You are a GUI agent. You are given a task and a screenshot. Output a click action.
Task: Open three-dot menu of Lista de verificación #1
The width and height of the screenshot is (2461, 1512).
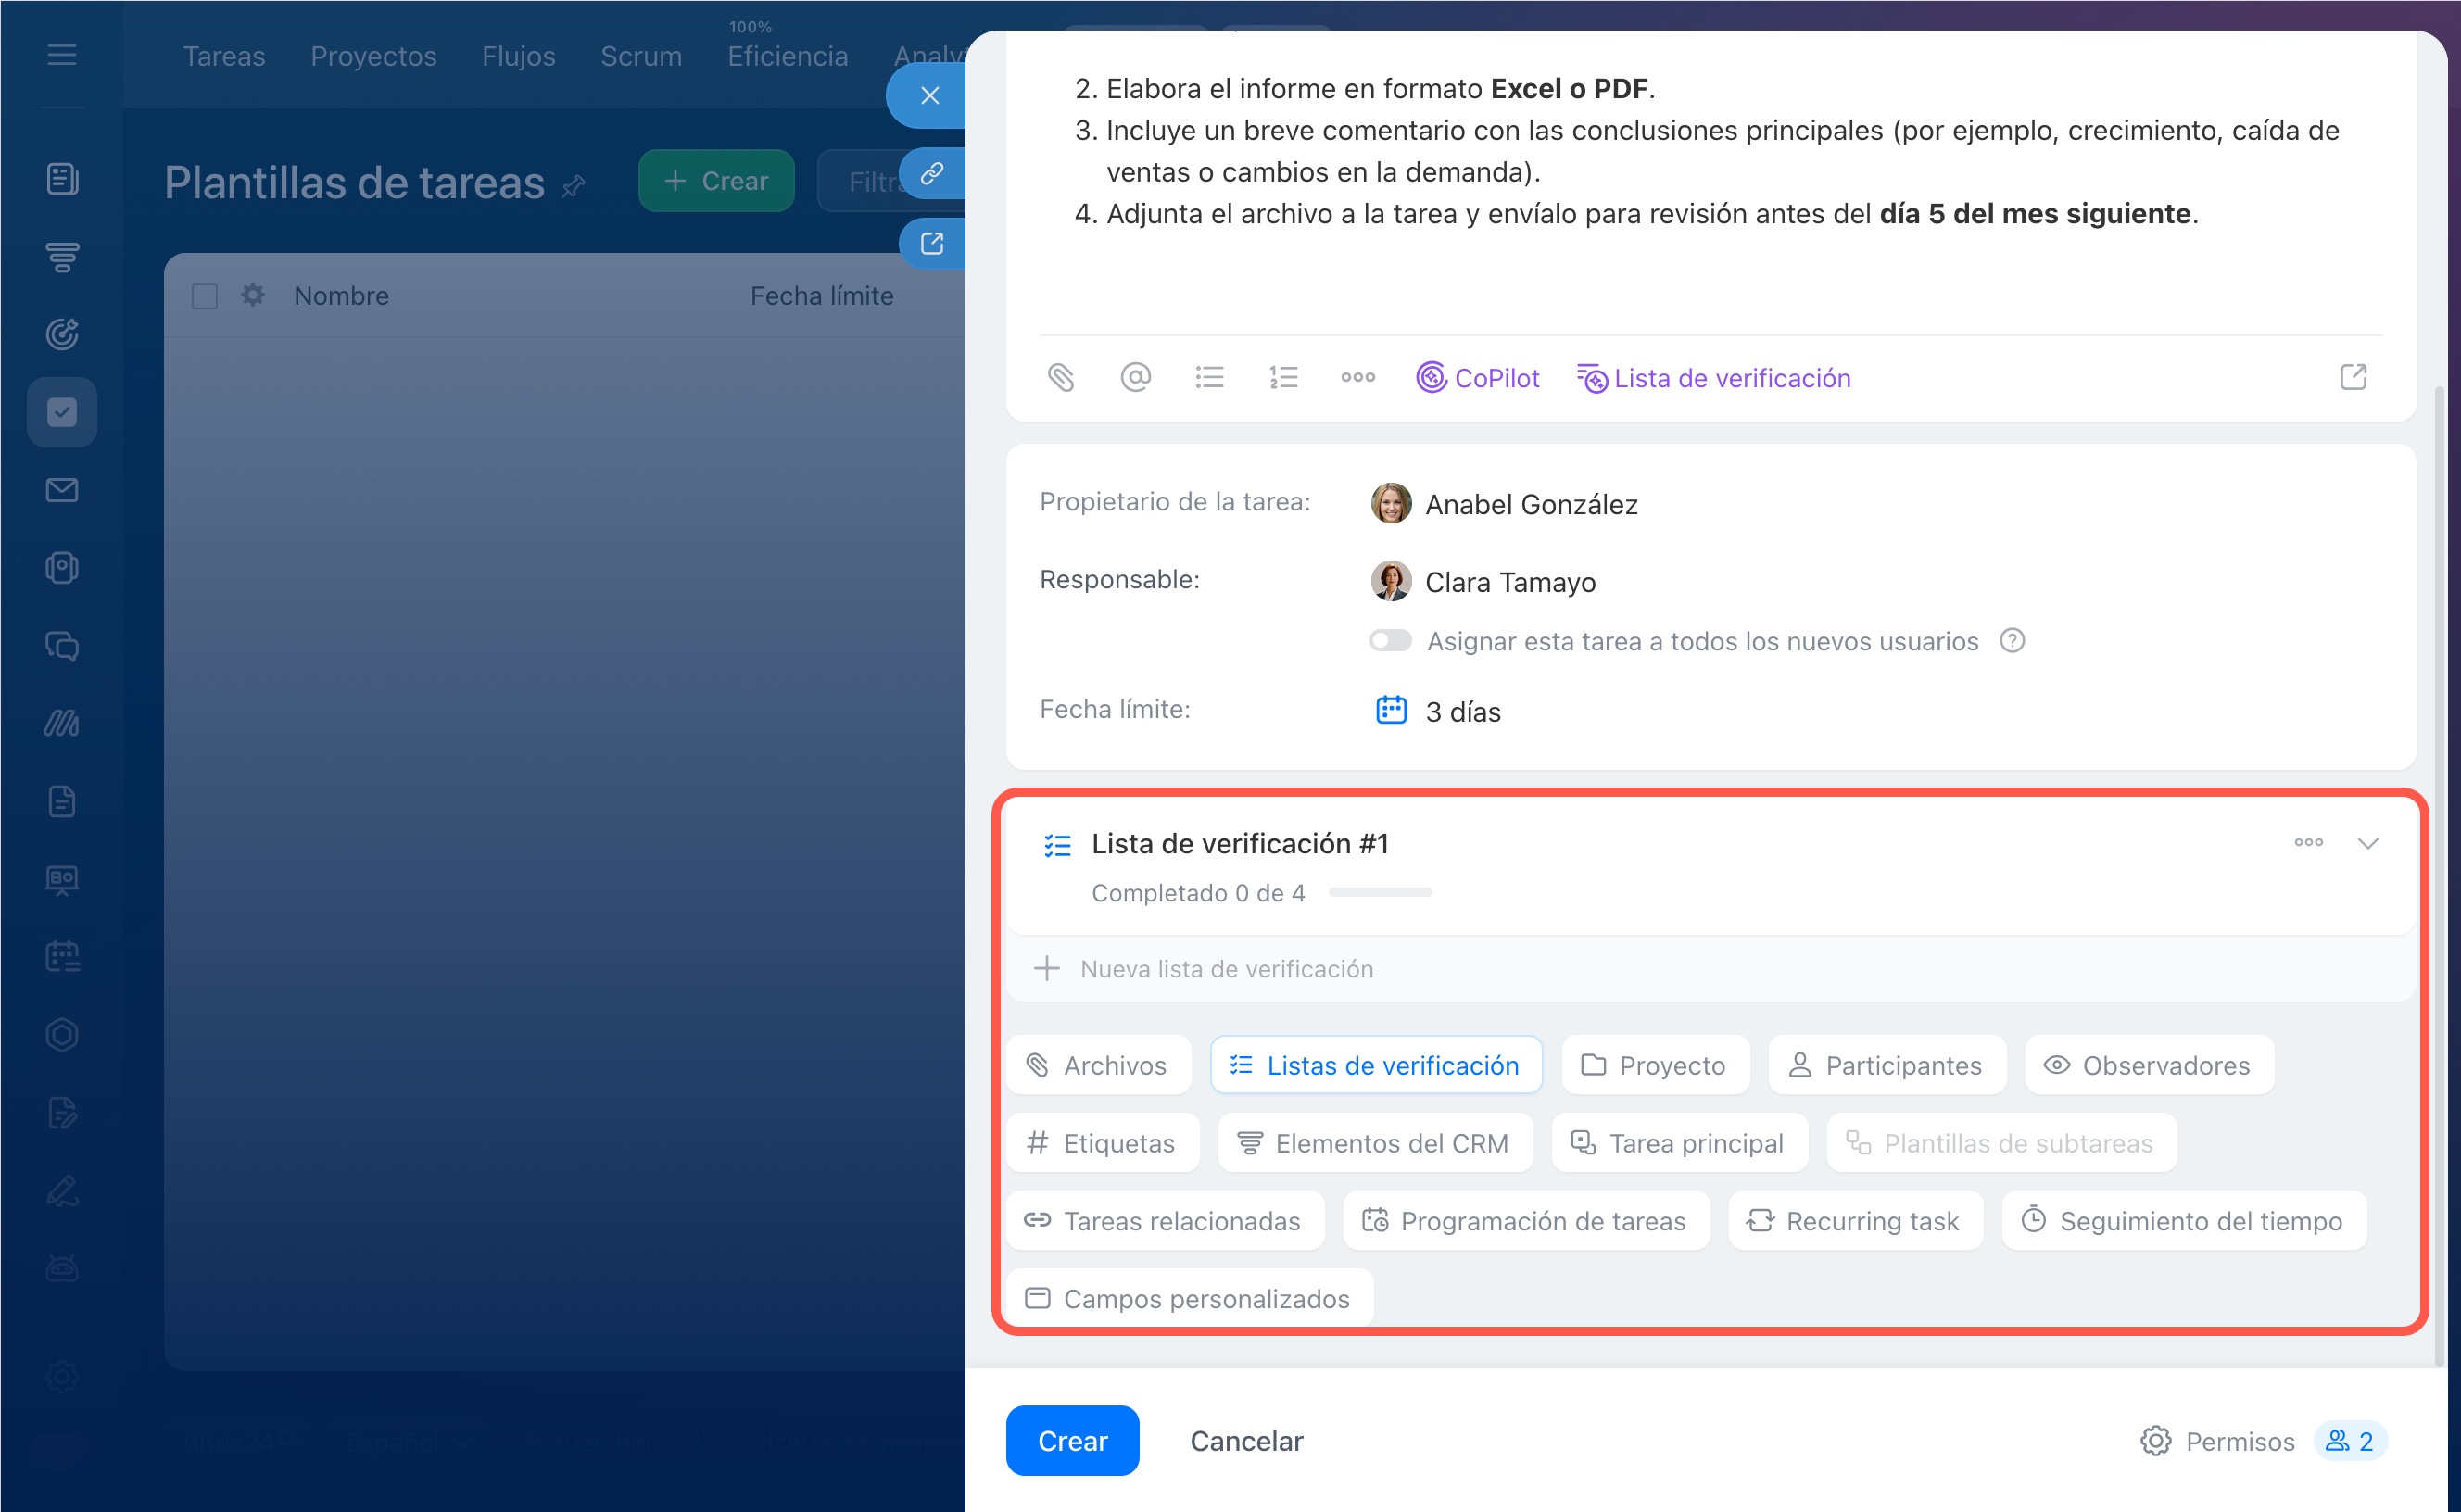(2308, 842)
